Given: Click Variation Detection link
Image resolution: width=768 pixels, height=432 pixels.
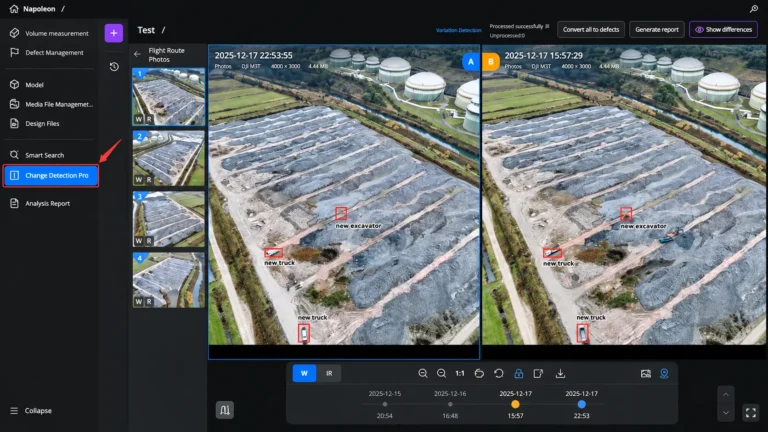Looking at the screenshot, I should pos(458,30).
